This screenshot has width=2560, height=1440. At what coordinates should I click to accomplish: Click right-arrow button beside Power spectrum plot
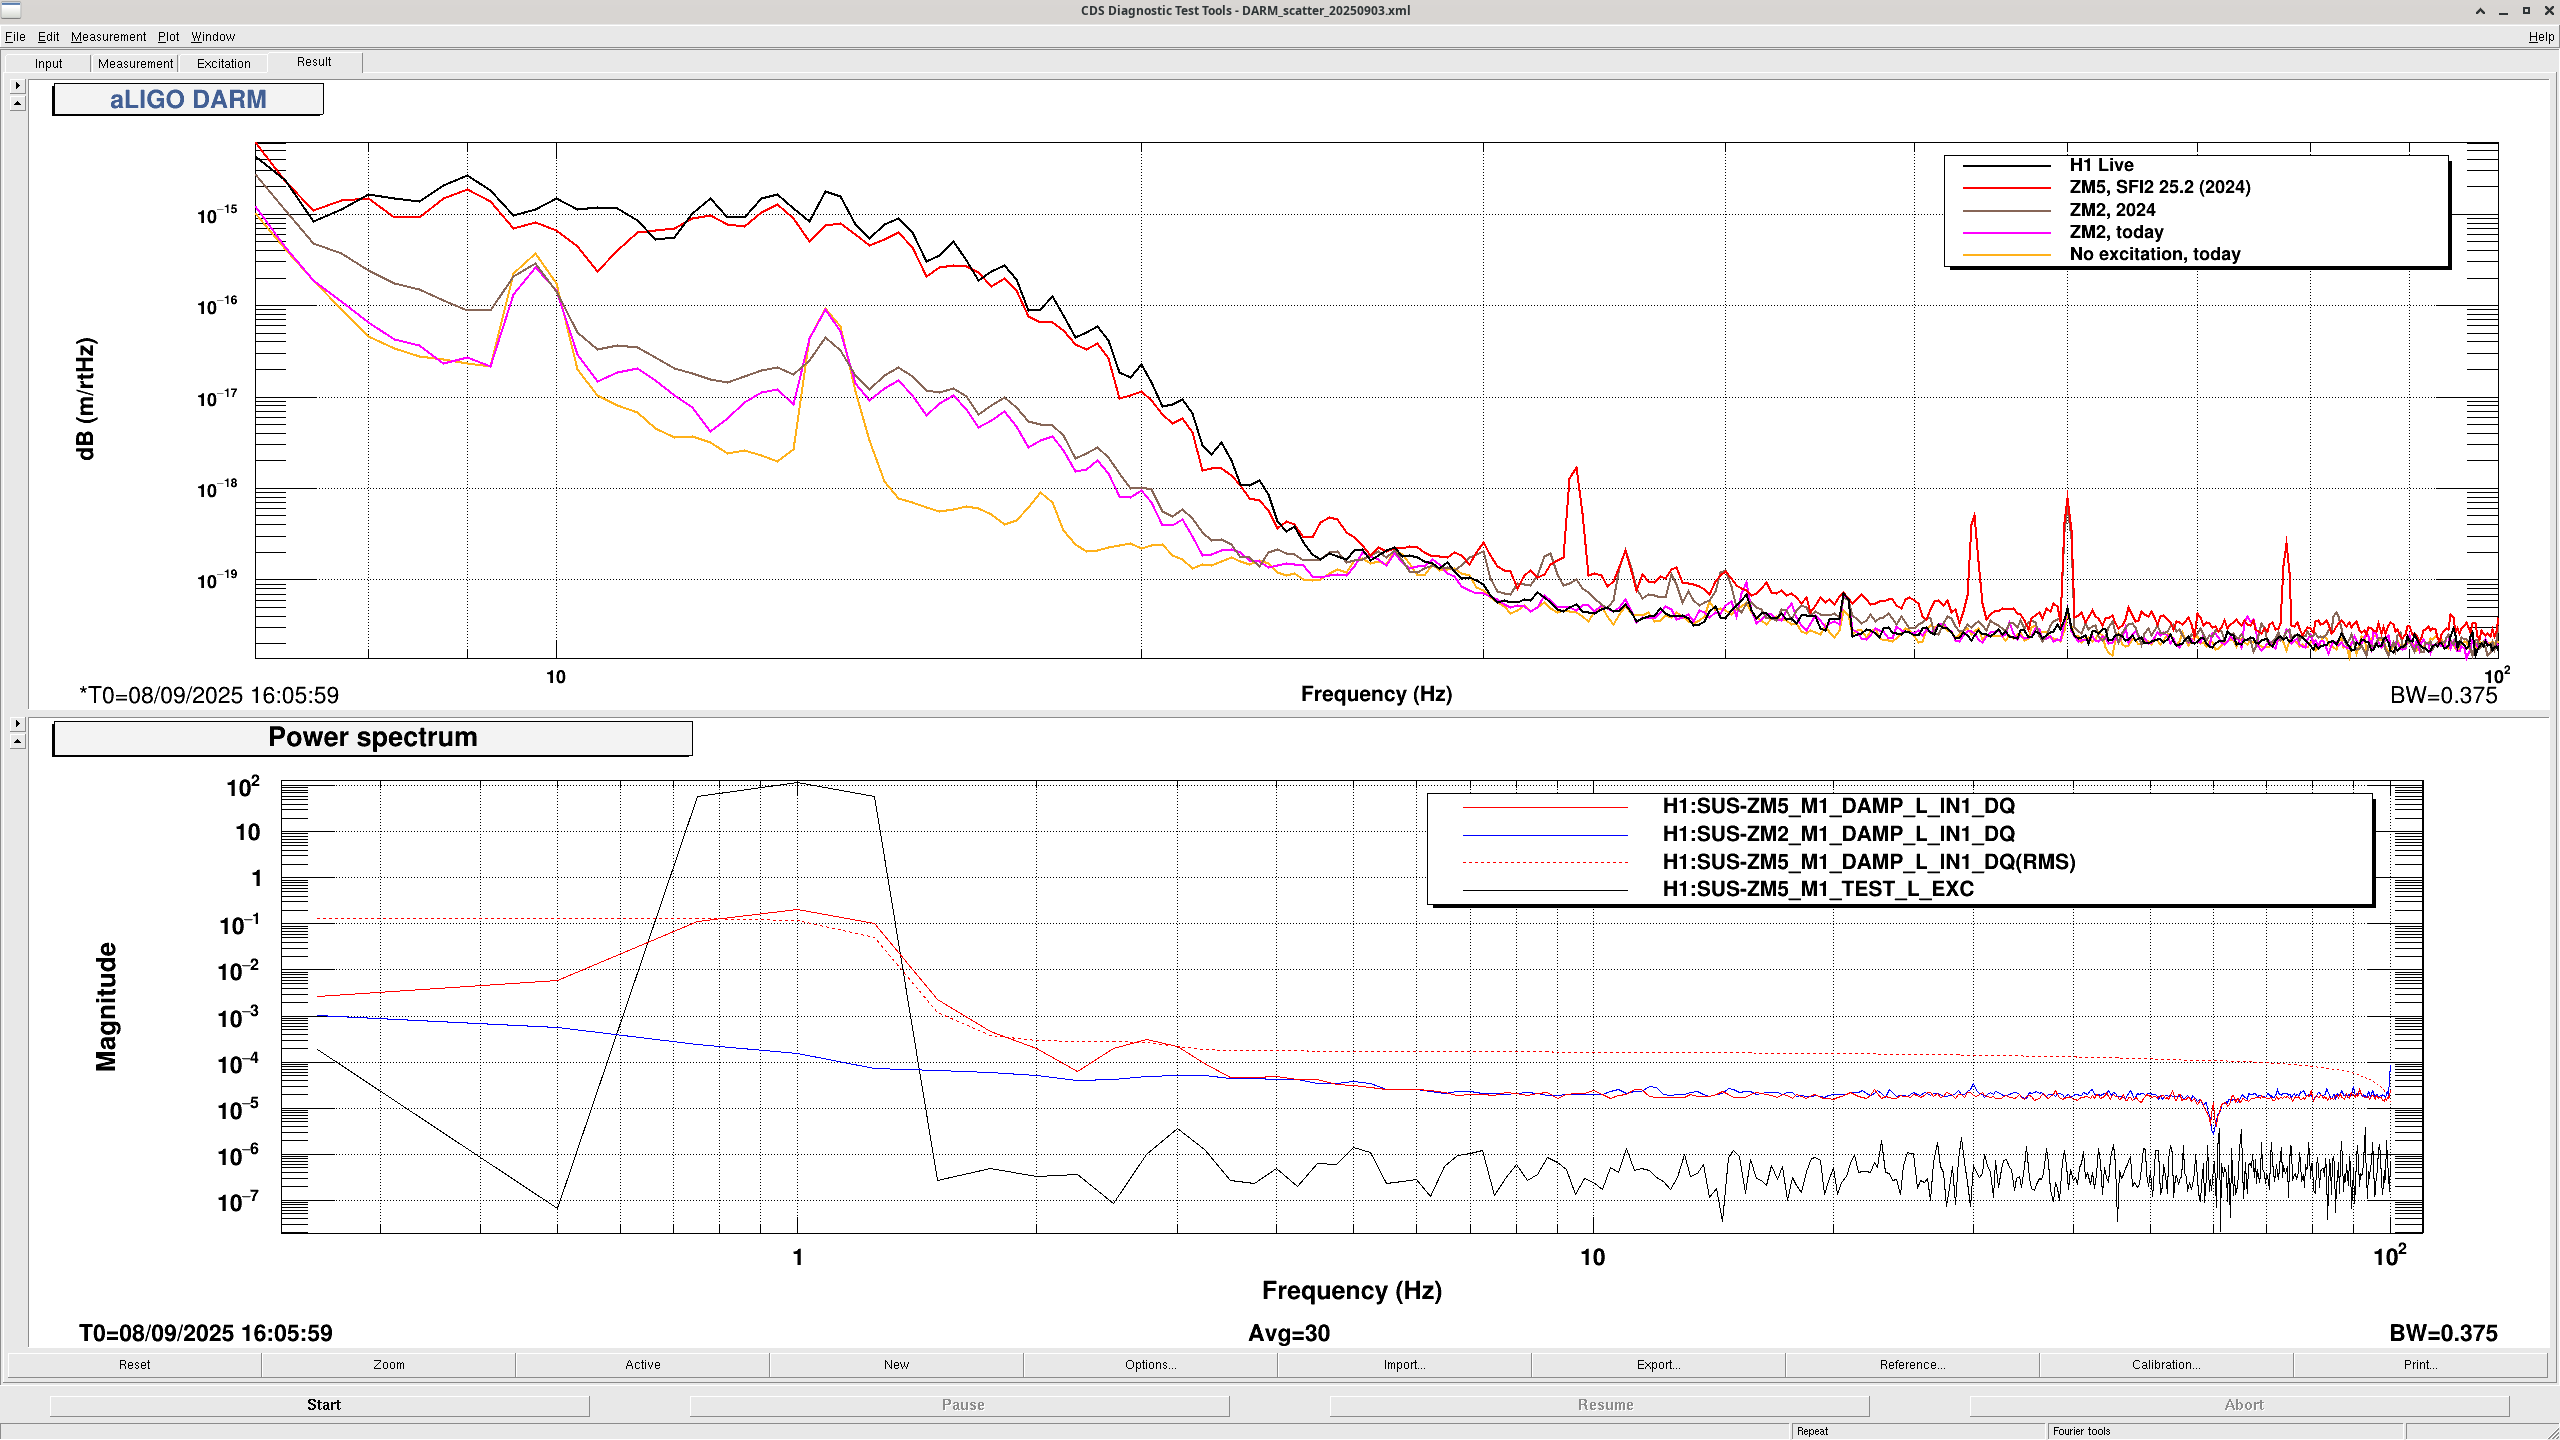click(x=17, y=723)
